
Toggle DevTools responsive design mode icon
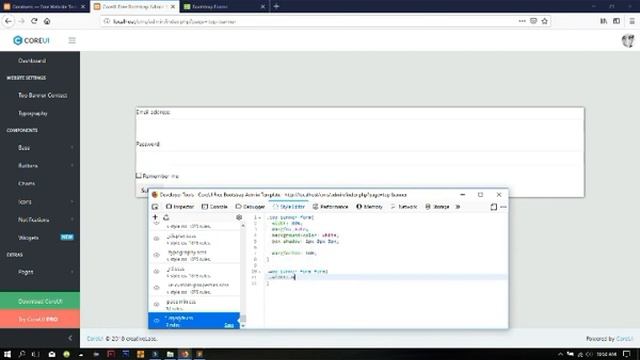click(493, 207)
